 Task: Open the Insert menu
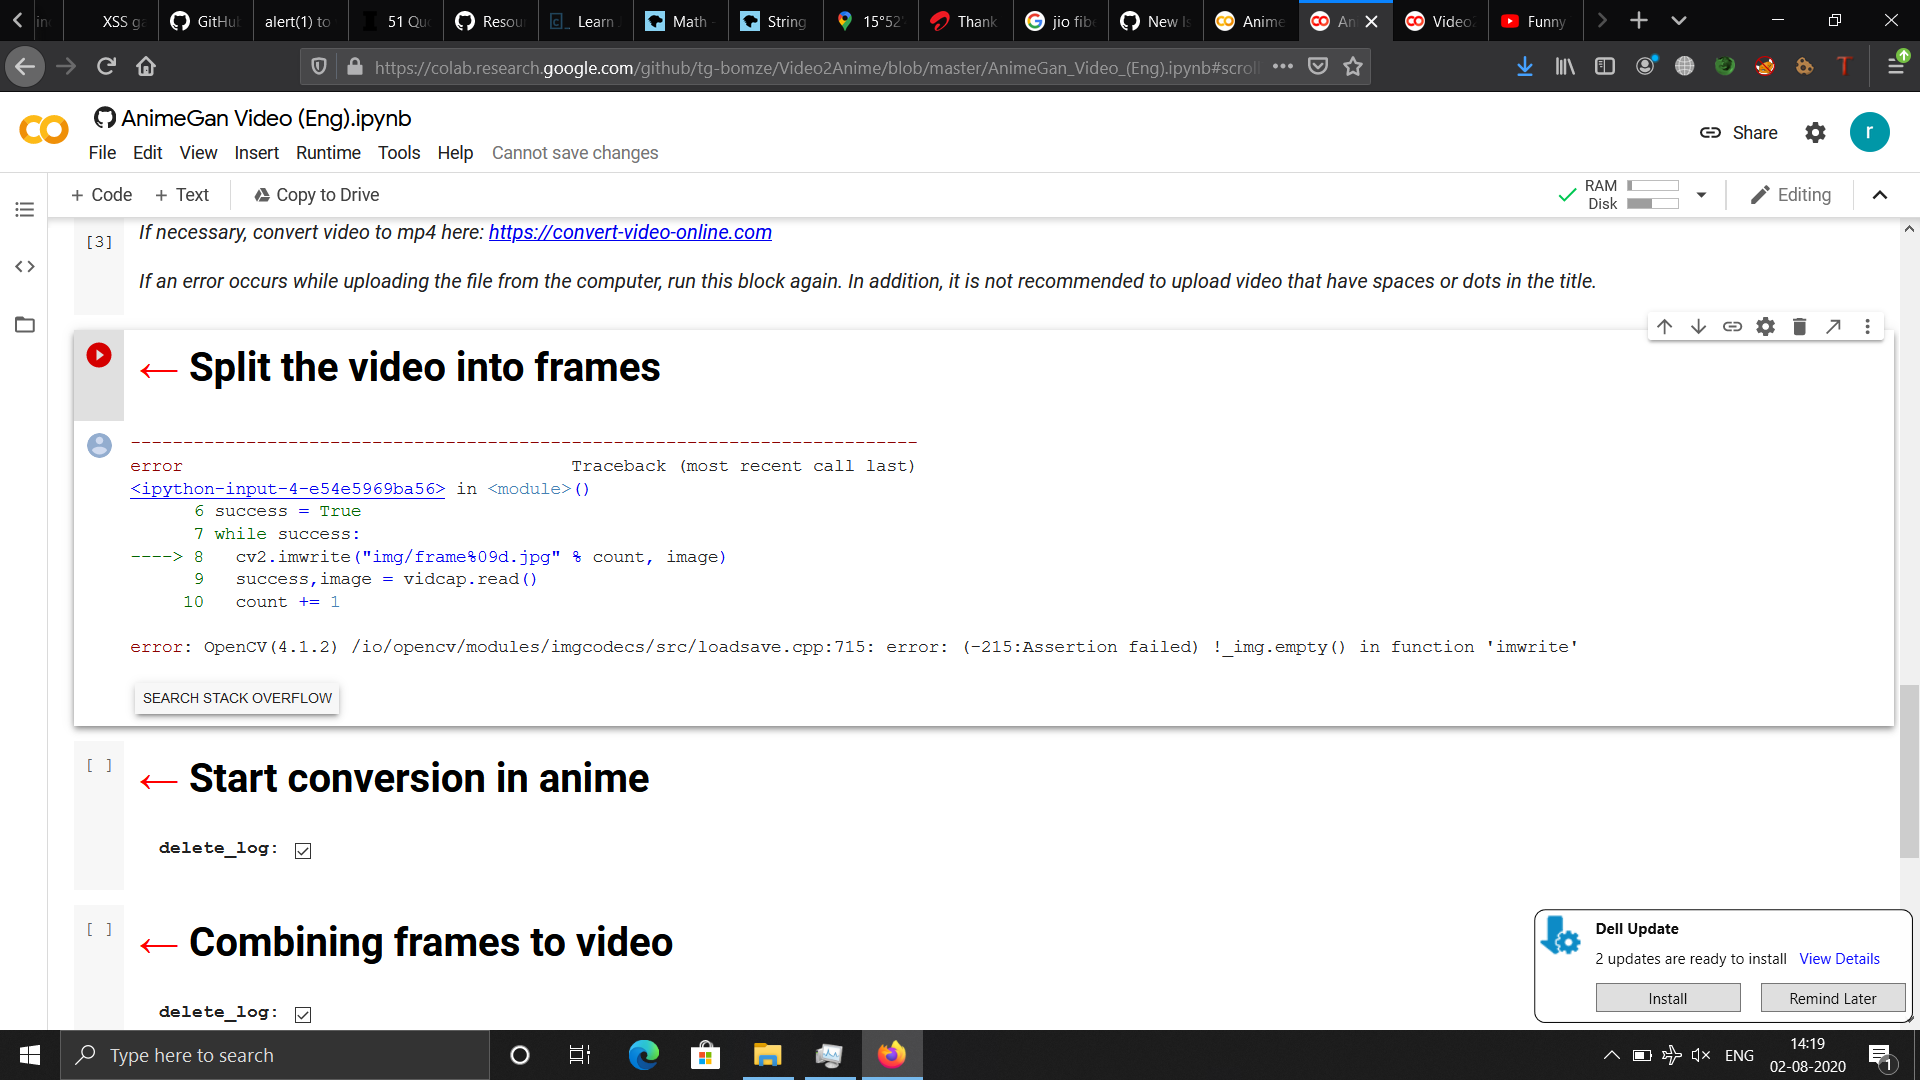256,153
